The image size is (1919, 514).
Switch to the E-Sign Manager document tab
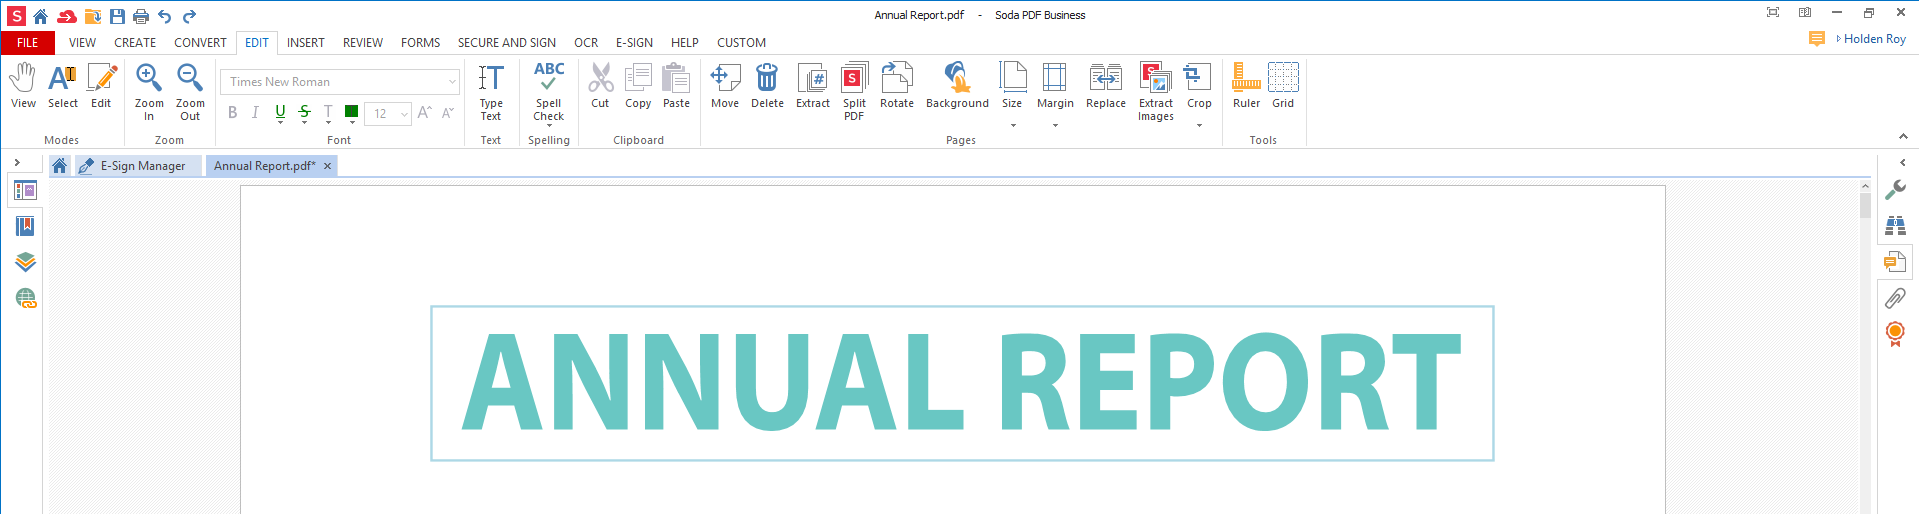(x=138, y=166)
